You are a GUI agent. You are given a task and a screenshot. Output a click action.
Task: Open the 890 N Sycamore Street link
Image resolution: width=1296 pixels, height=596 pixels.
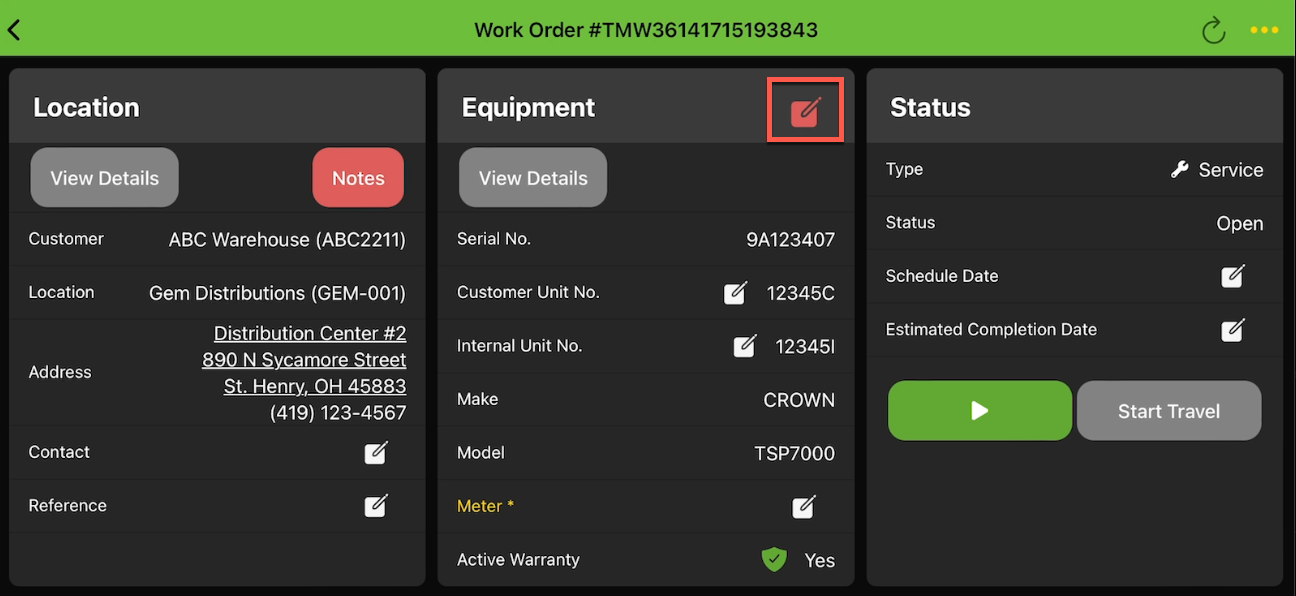click(x=304, y=360)
